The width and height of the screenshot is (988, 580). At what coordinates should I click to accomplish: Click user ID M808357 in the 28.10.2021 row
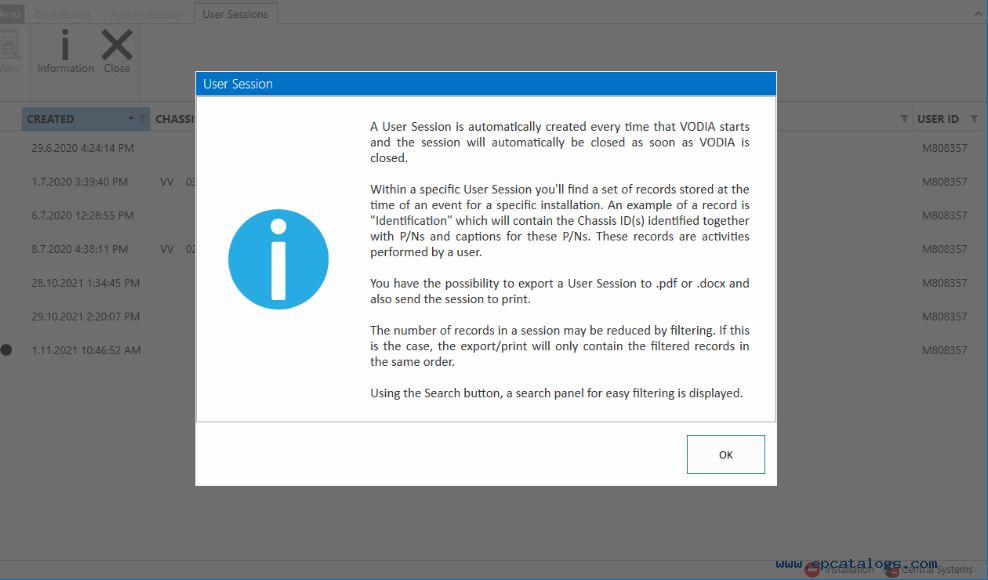[945, 283]
